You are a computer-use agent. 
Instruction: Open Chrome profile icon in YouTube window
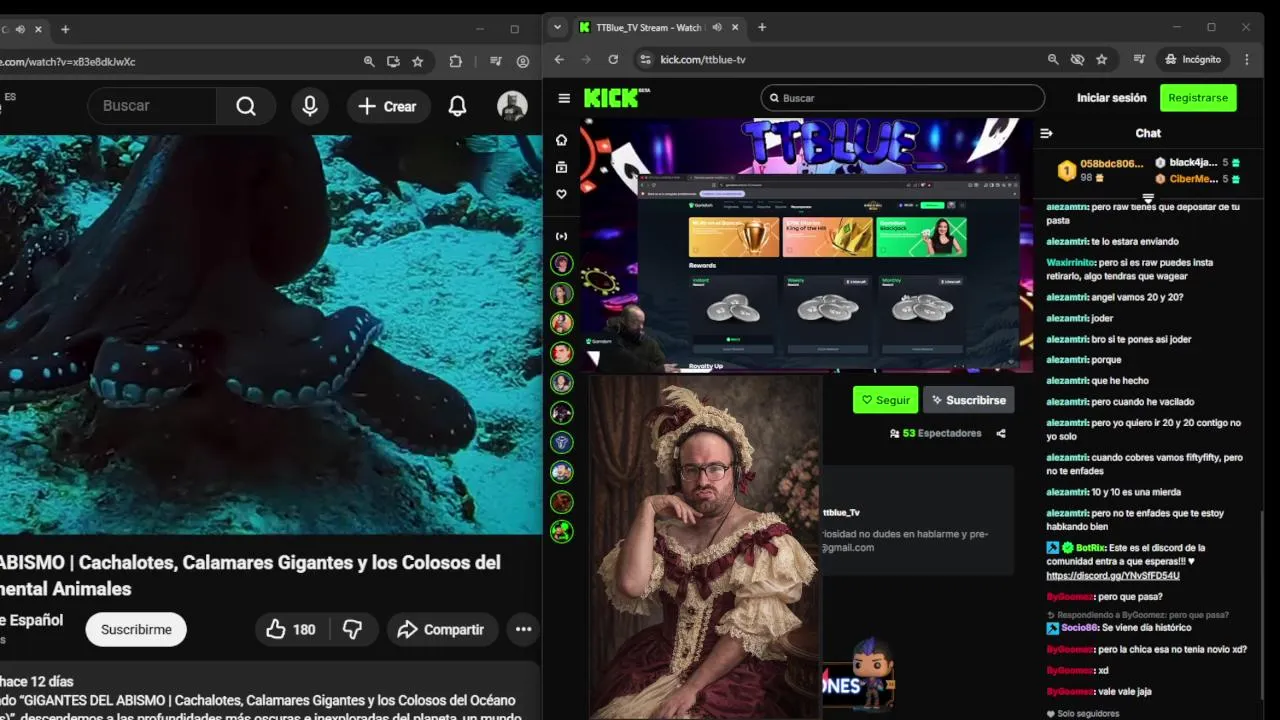[523, 61]
